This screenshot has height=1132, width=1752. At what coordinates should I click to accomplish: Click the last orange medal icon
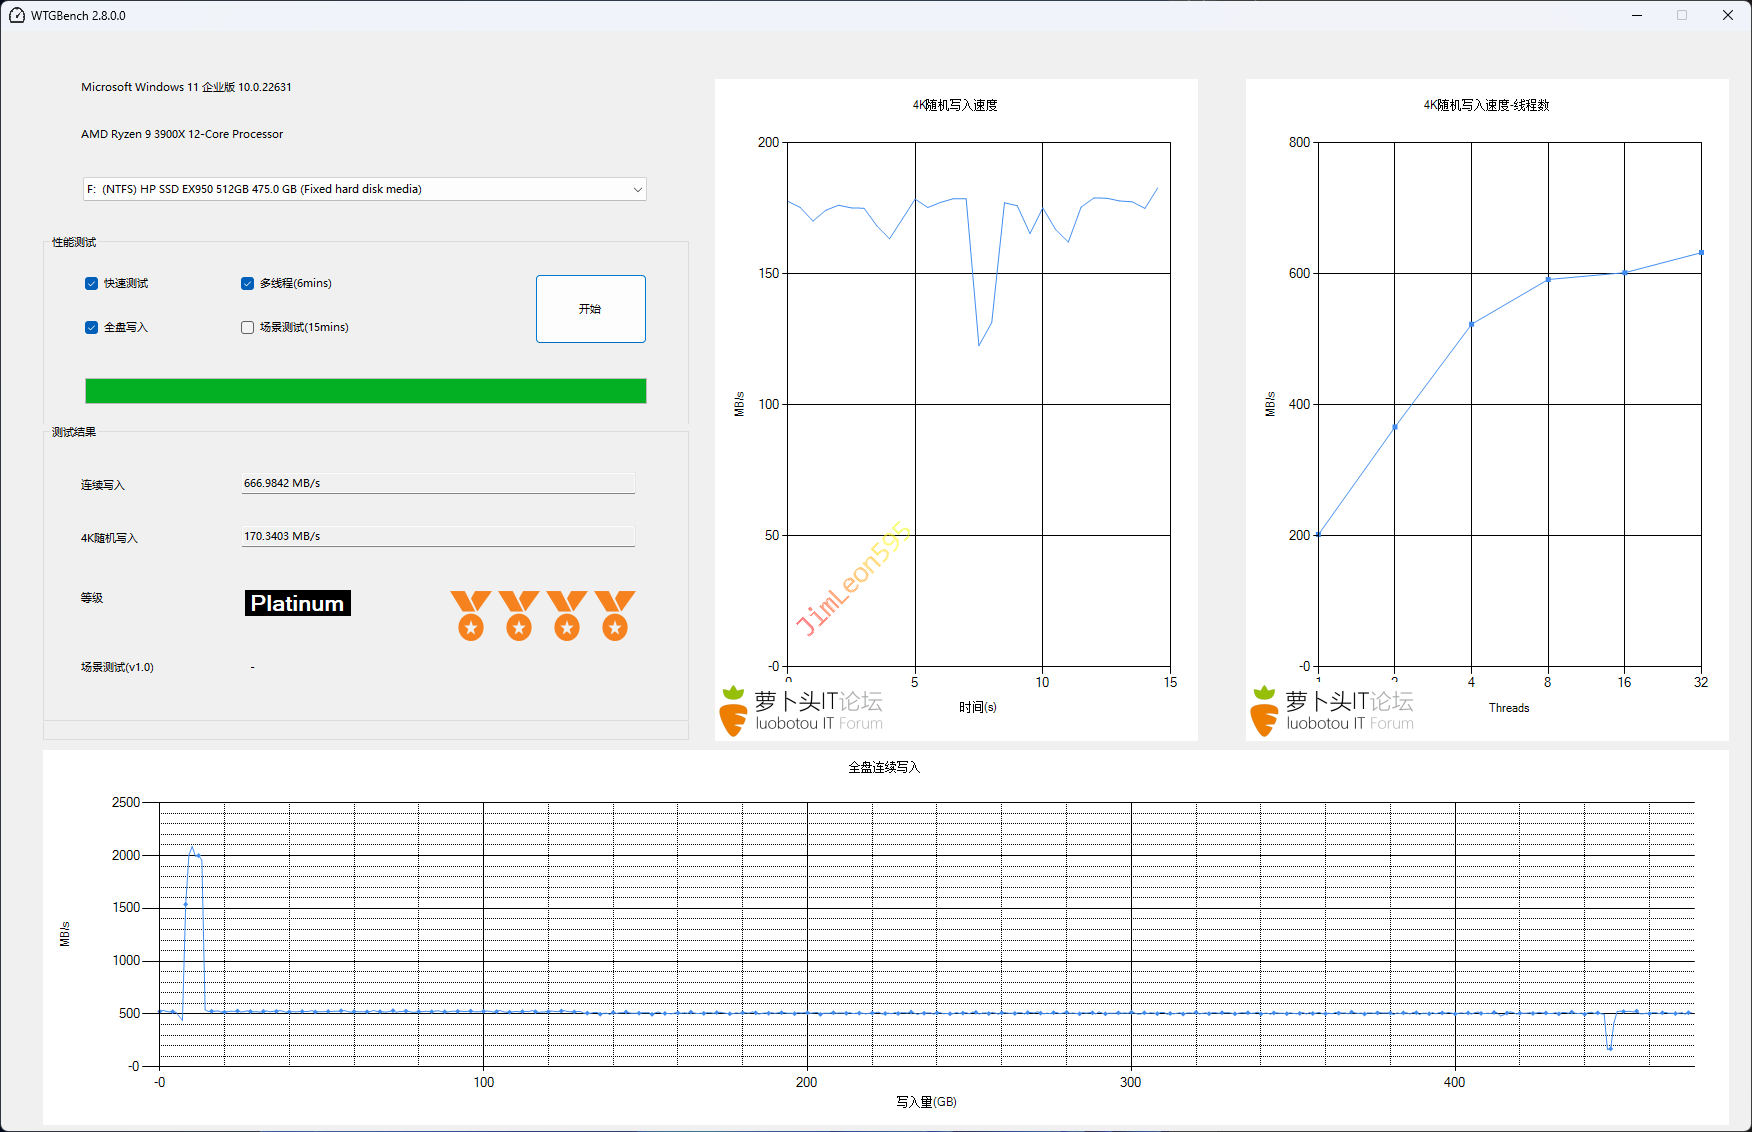pyautogui.click(x=614, y=614)
